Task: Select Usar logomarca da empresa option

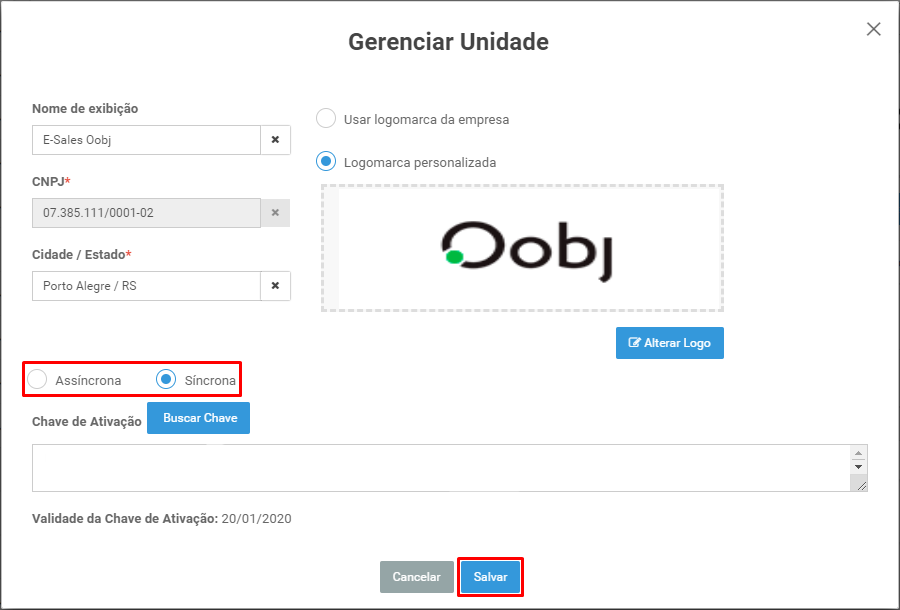Action: [x=326, y=119]
